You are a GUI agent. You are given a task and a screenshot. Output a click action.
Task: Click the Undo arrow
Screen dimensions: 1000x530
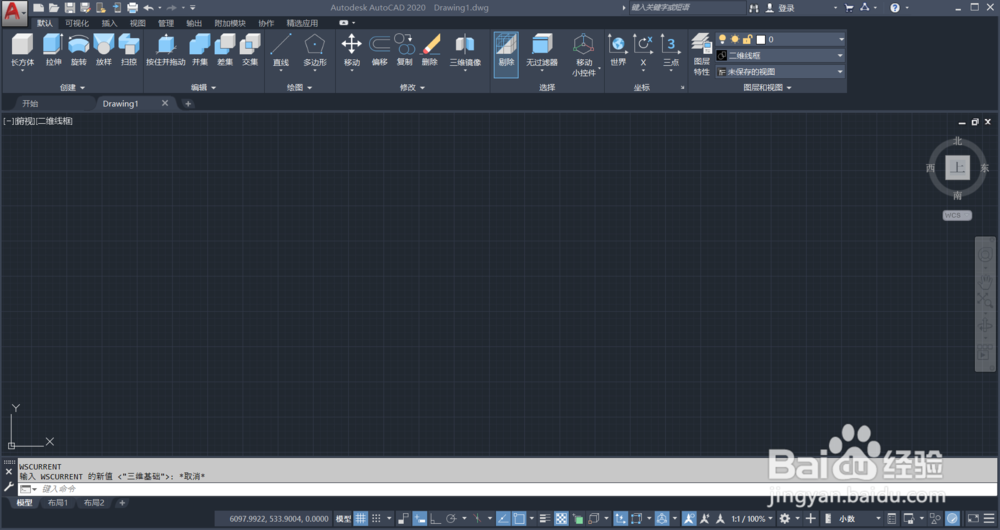(148, 8)
